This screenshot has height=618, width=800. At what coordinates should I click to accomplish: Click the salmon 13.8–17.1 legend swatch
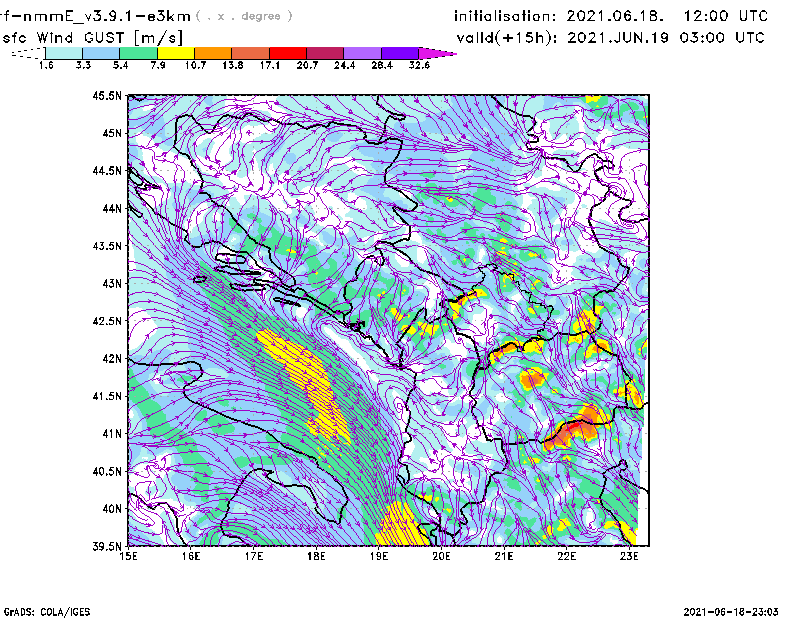(251, 53)
